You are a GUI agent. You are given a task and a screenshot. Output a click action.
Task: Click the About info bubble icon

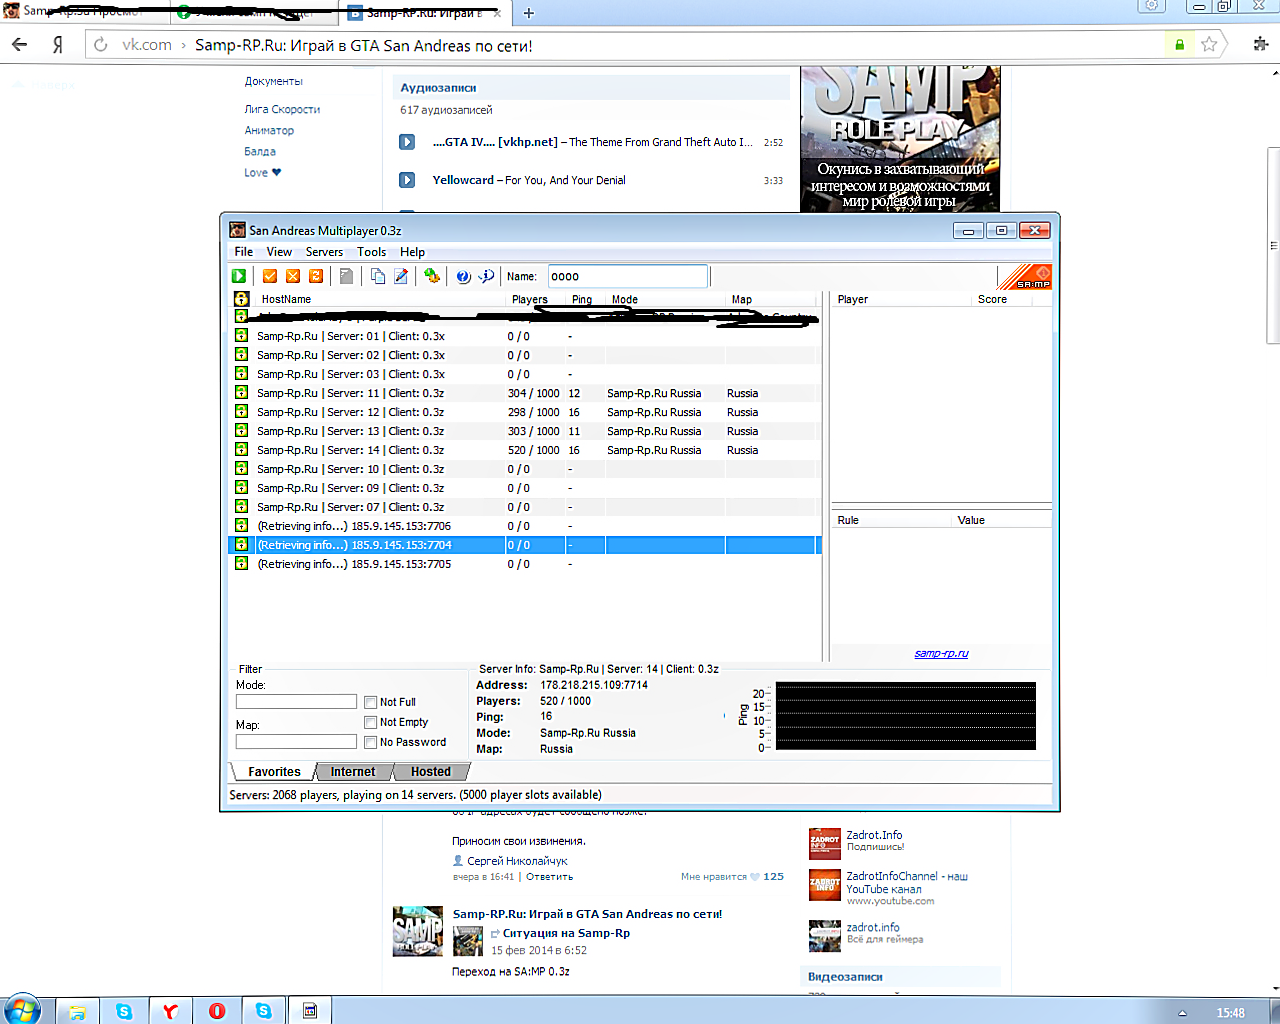(x=487, y=276)
